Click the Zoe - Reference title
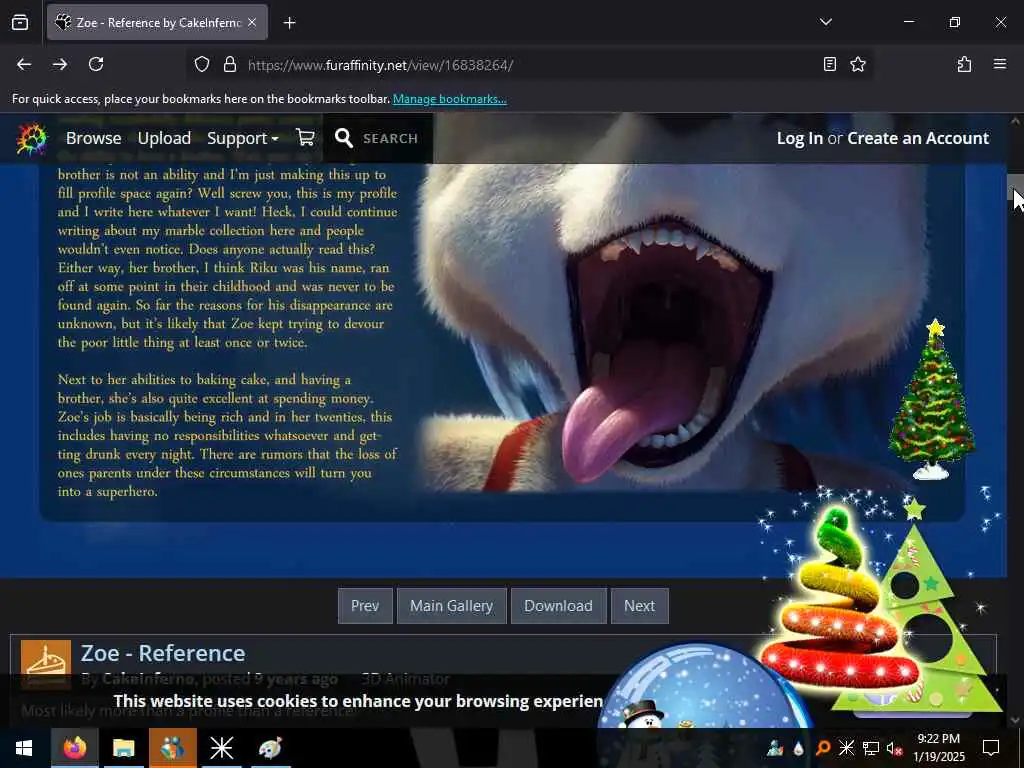Screen dimensions: 1024x768 click(163, 653)
